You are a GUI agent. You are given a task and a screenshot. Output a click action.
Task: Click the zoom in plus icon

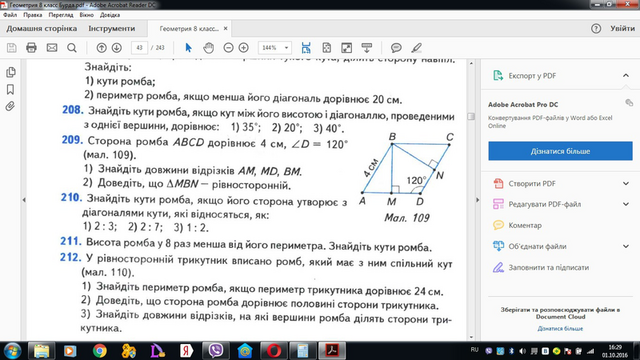(x=244, y=48)
